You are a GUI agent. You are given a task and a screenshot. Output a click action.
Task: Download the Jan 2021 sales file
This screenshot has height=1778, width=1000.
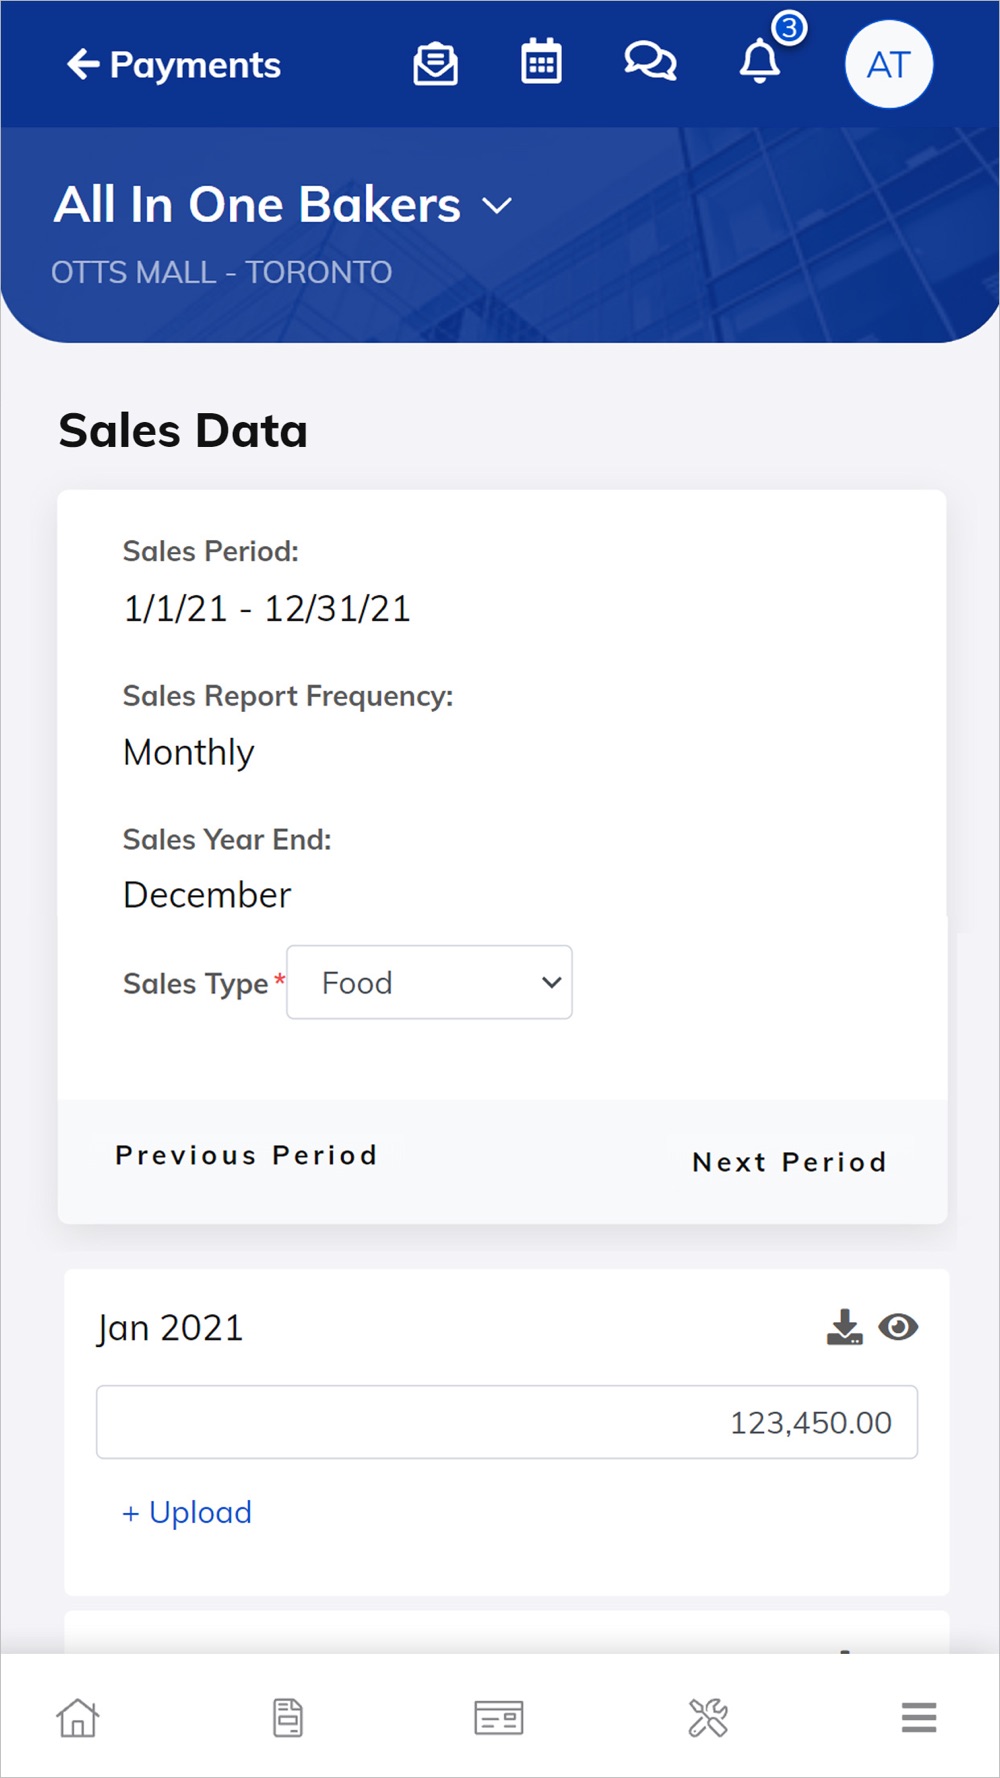pos(844,1327)
